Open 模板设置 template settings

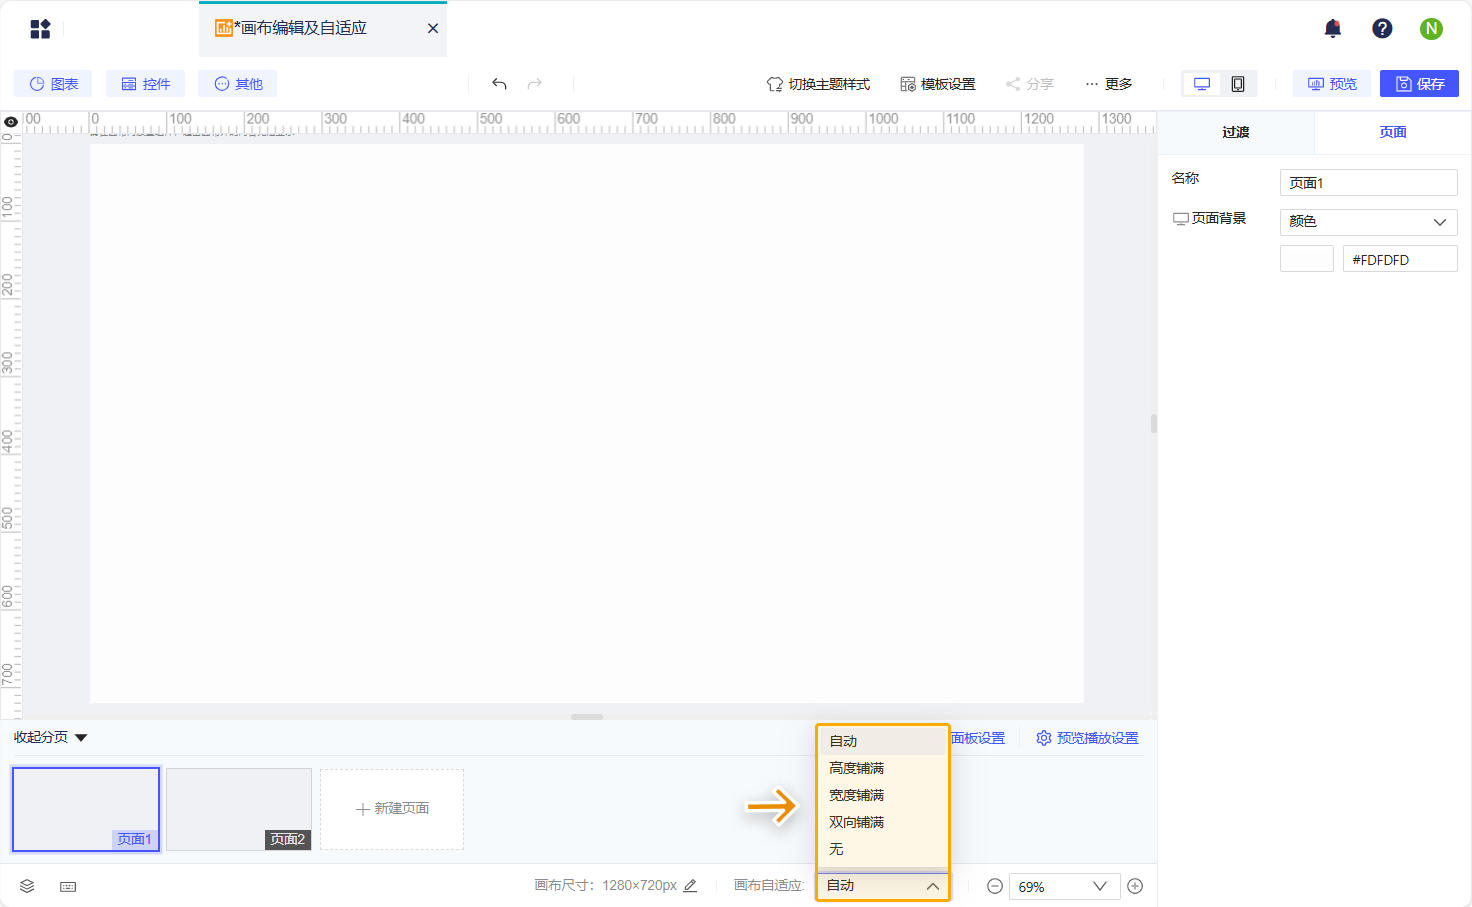point(938,84)
